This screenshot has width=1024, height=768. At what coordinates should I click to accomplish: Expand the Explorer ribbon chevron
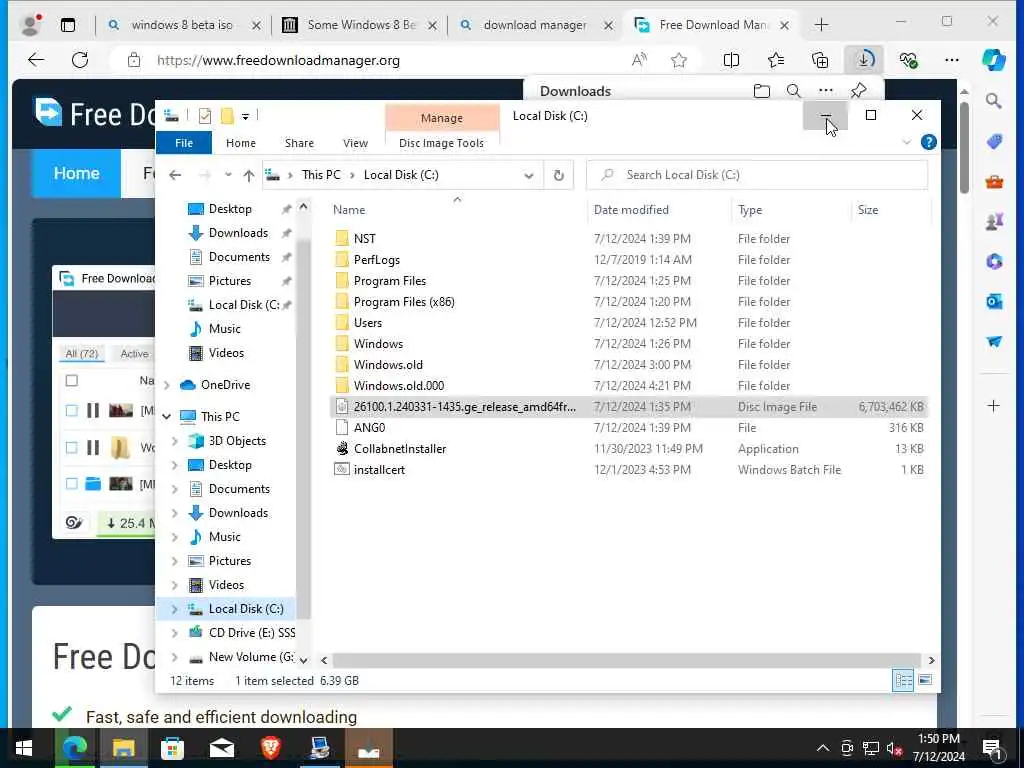[x=906, y=142]
